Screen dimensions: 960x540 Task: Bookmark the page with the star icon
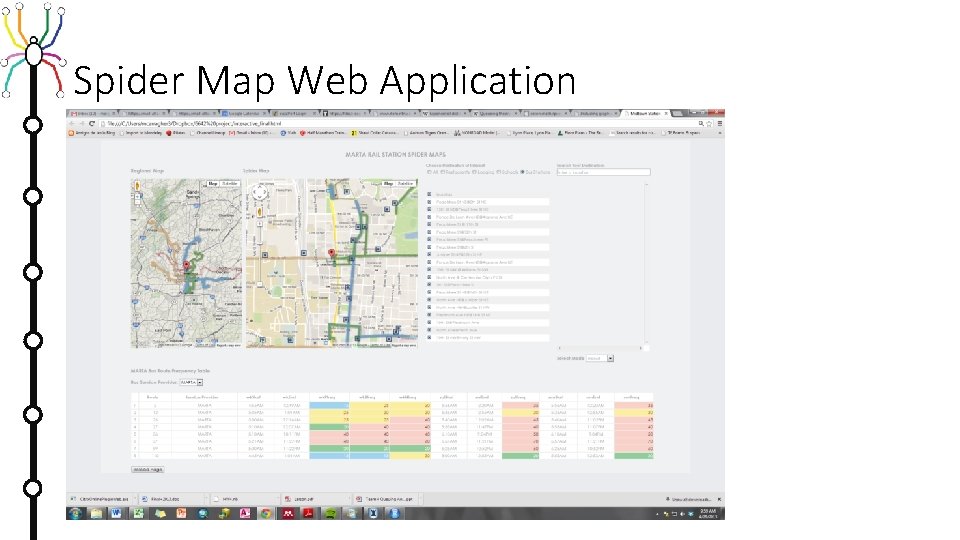(710, 123)
